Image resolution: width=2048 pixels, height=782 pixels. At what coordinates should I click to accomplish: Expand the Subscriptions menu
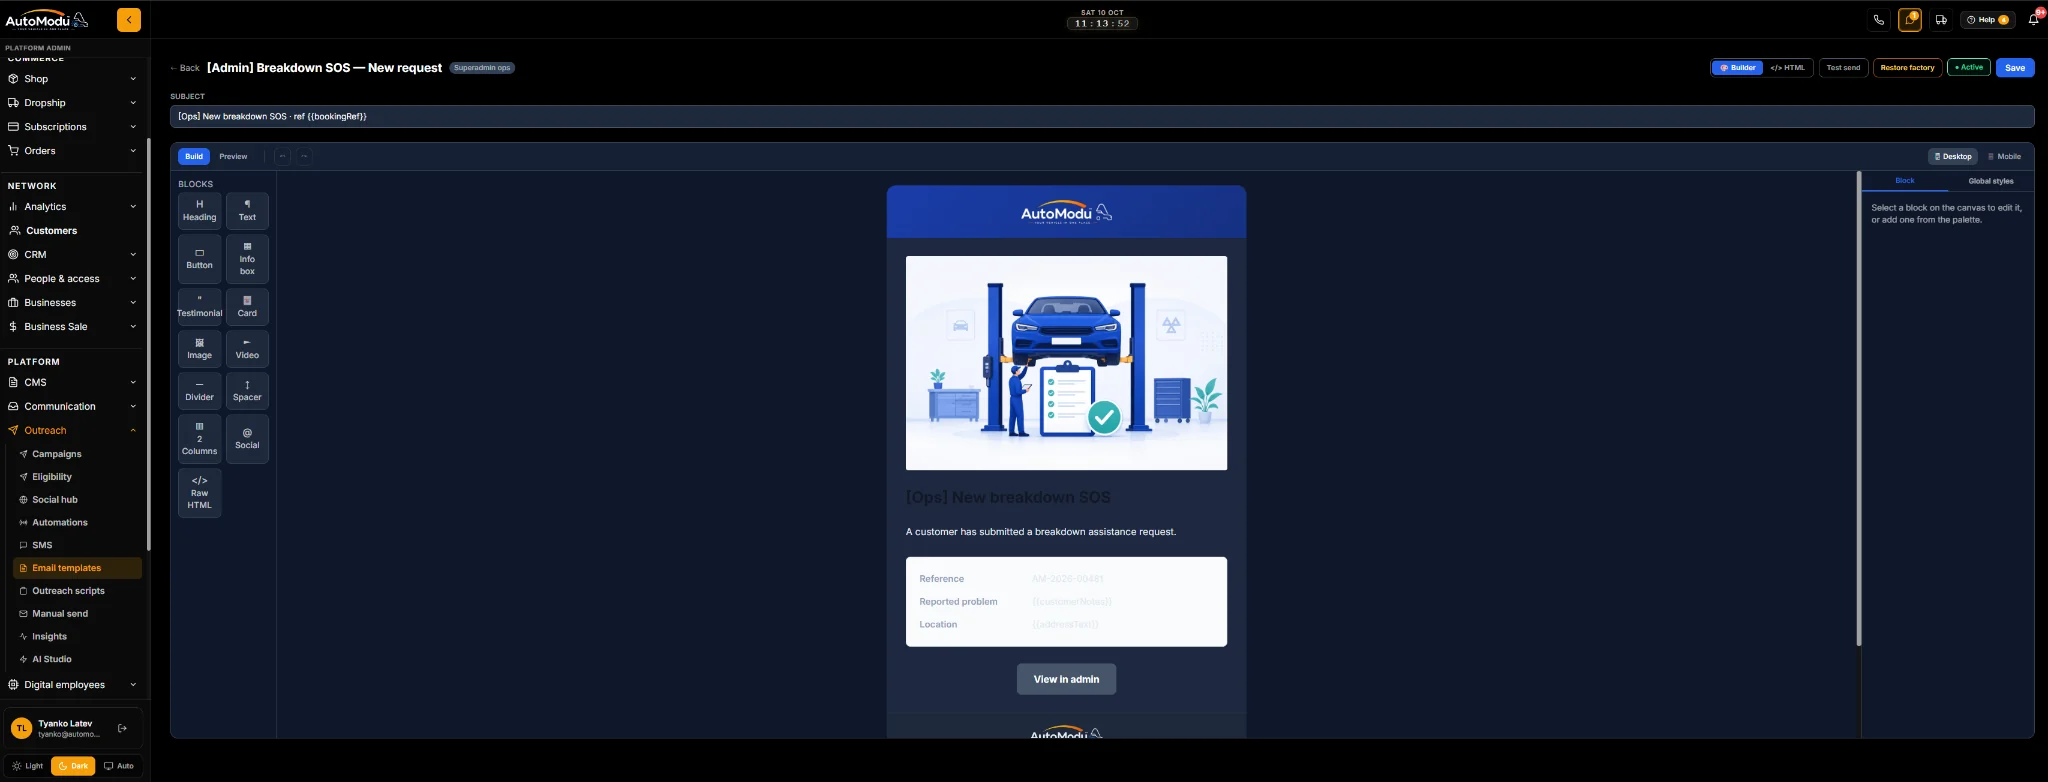pyautogui.click(x=72, y=127)
